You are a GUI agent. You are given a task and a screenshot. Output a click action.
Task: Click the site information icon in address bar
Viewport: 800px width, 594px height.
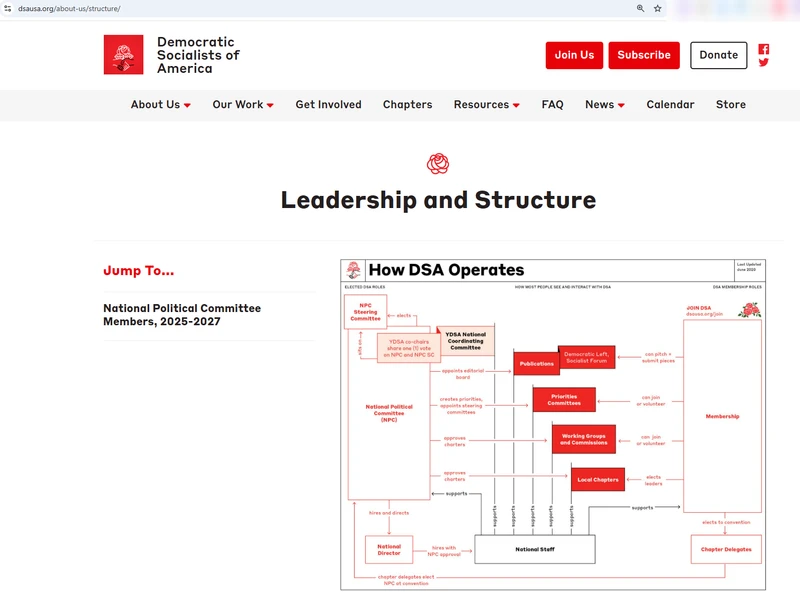(8, 8)
